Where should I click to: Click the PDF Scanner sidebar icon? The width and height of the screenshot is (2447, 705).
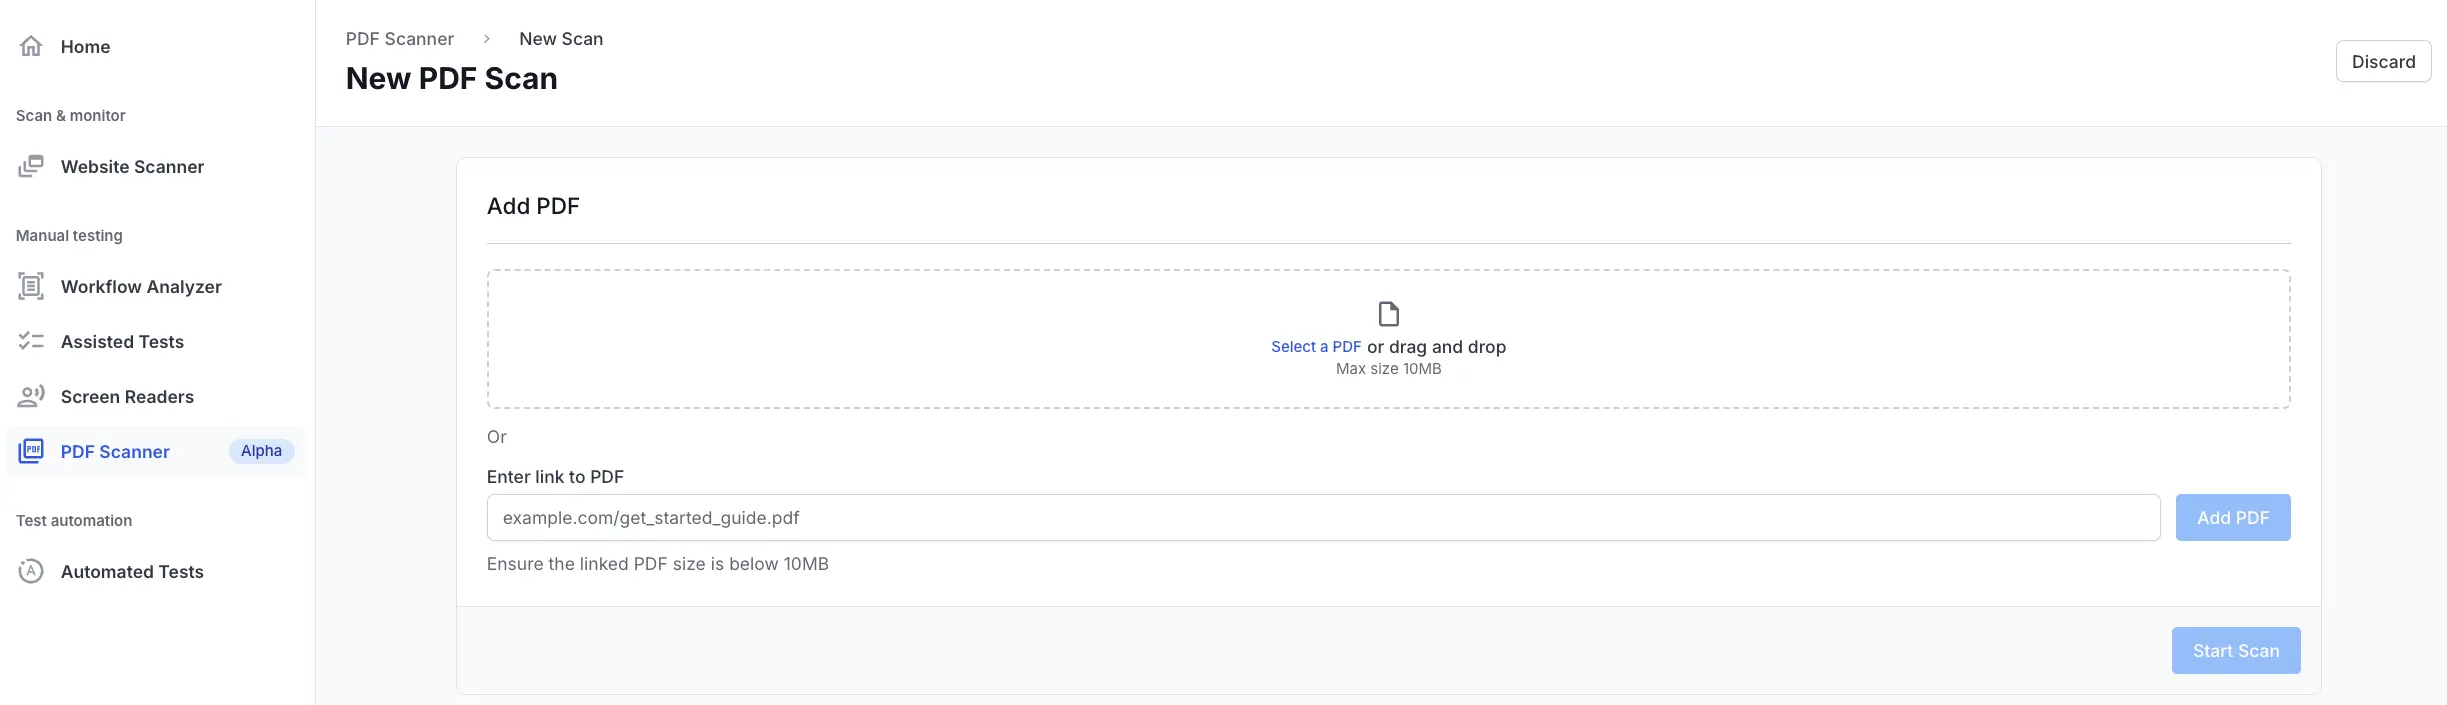pos(31,451)
